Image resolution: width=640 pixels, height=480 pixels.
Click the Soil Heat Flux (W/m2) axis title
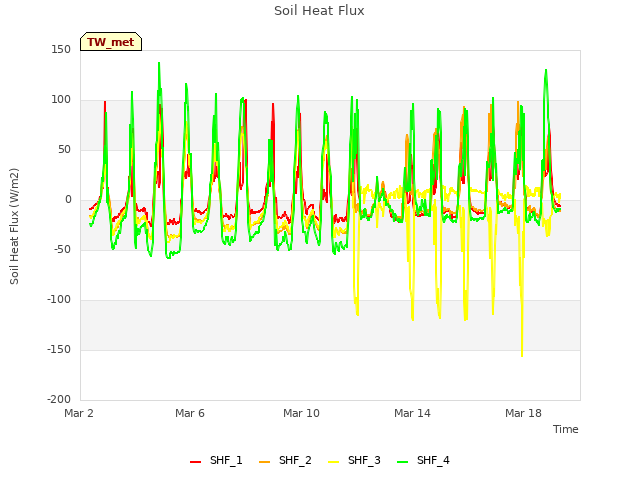pos(14,226)
